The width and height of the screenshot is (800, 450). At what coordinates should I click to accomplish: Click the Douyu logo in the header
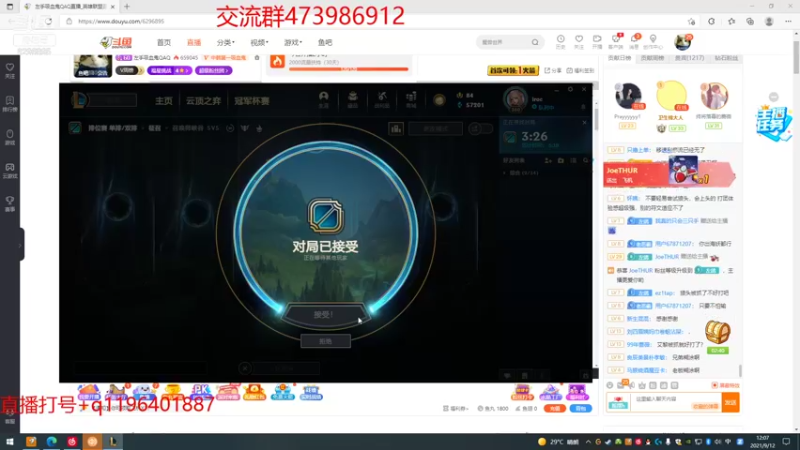(x=116, y=42)
